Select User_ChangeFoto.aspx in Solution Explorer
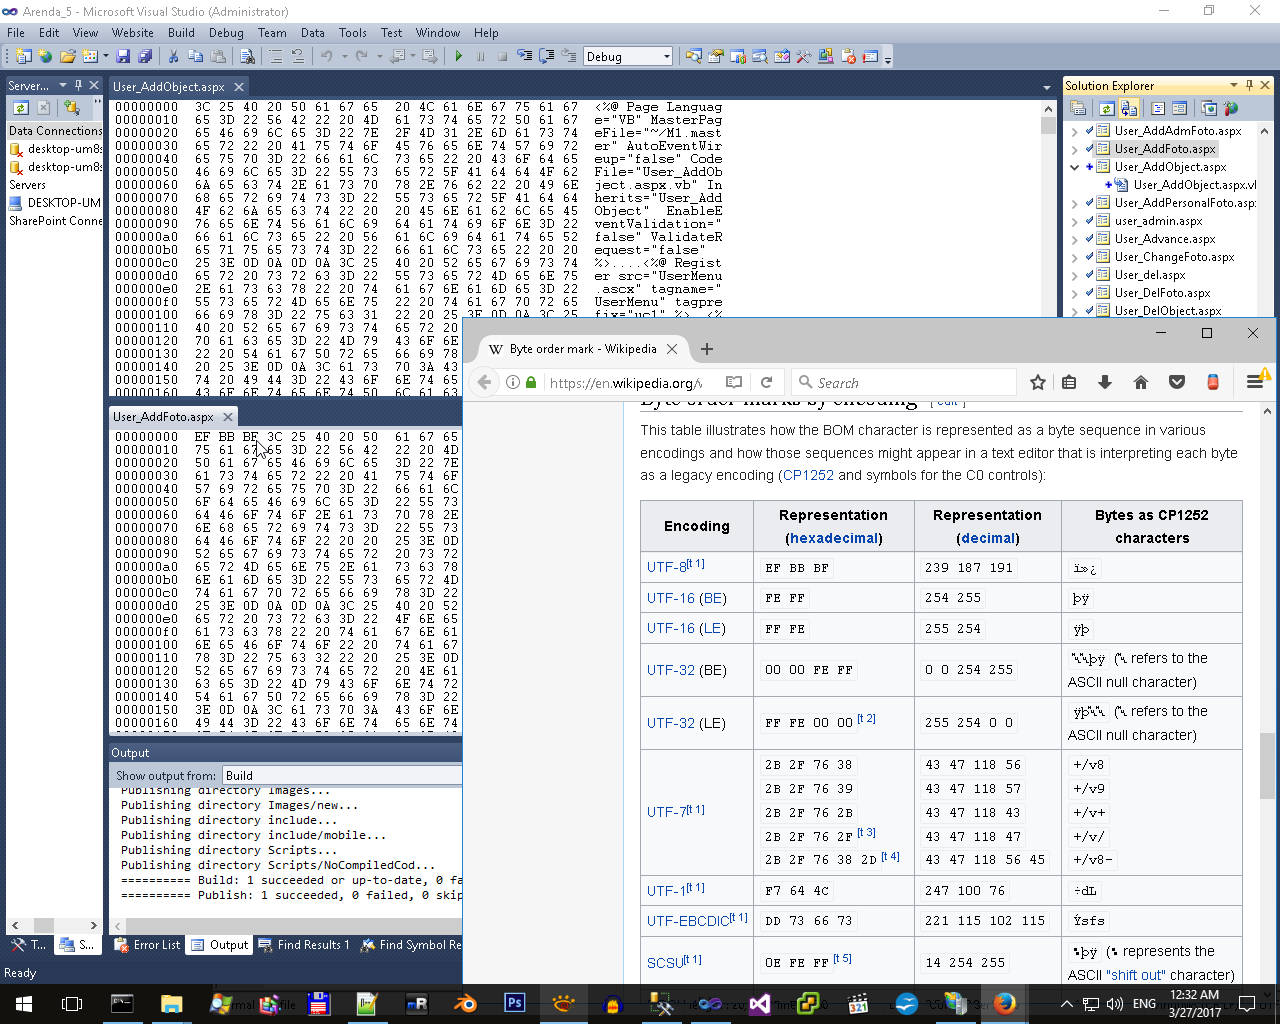Viewport: 1280px width, 1024px height. [x=1174, y=257]
